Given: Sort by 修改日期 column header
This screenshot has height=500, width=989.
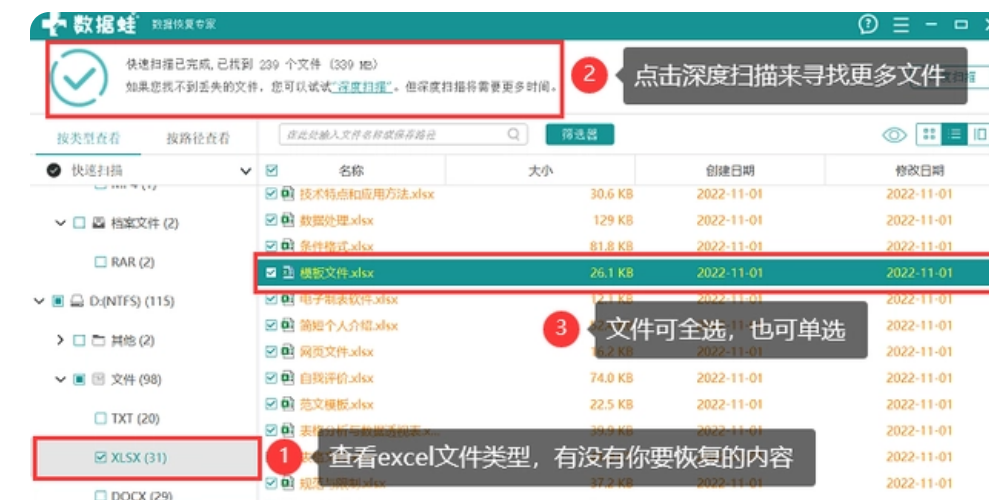Looking at the screenshot, I should [x=920, y=170].
